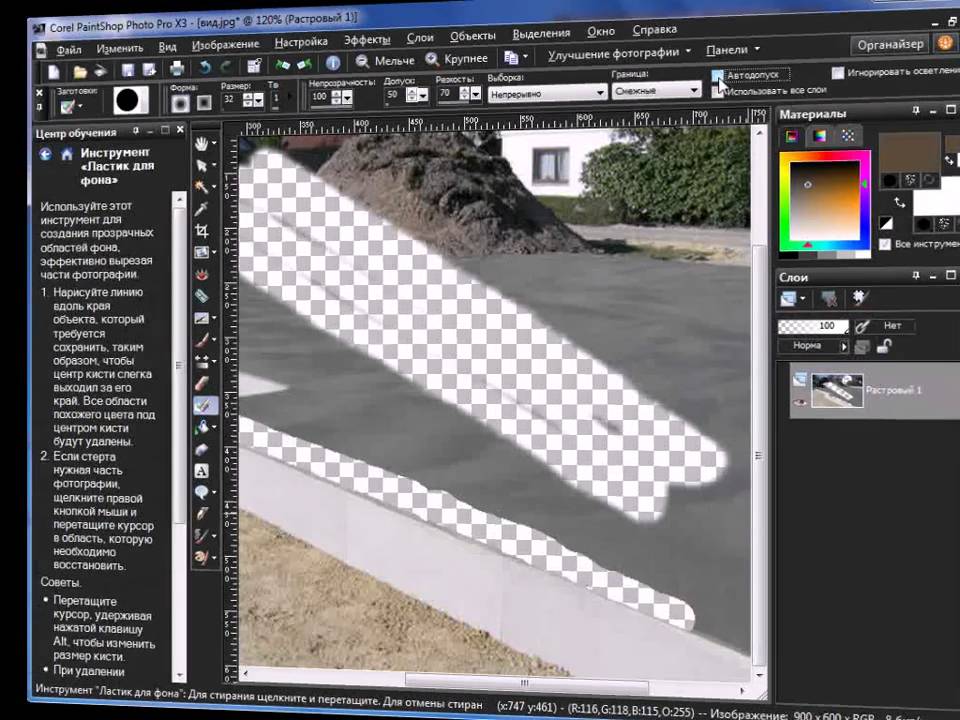
Task: Click the New image icon
Action: tap(54, 72)
